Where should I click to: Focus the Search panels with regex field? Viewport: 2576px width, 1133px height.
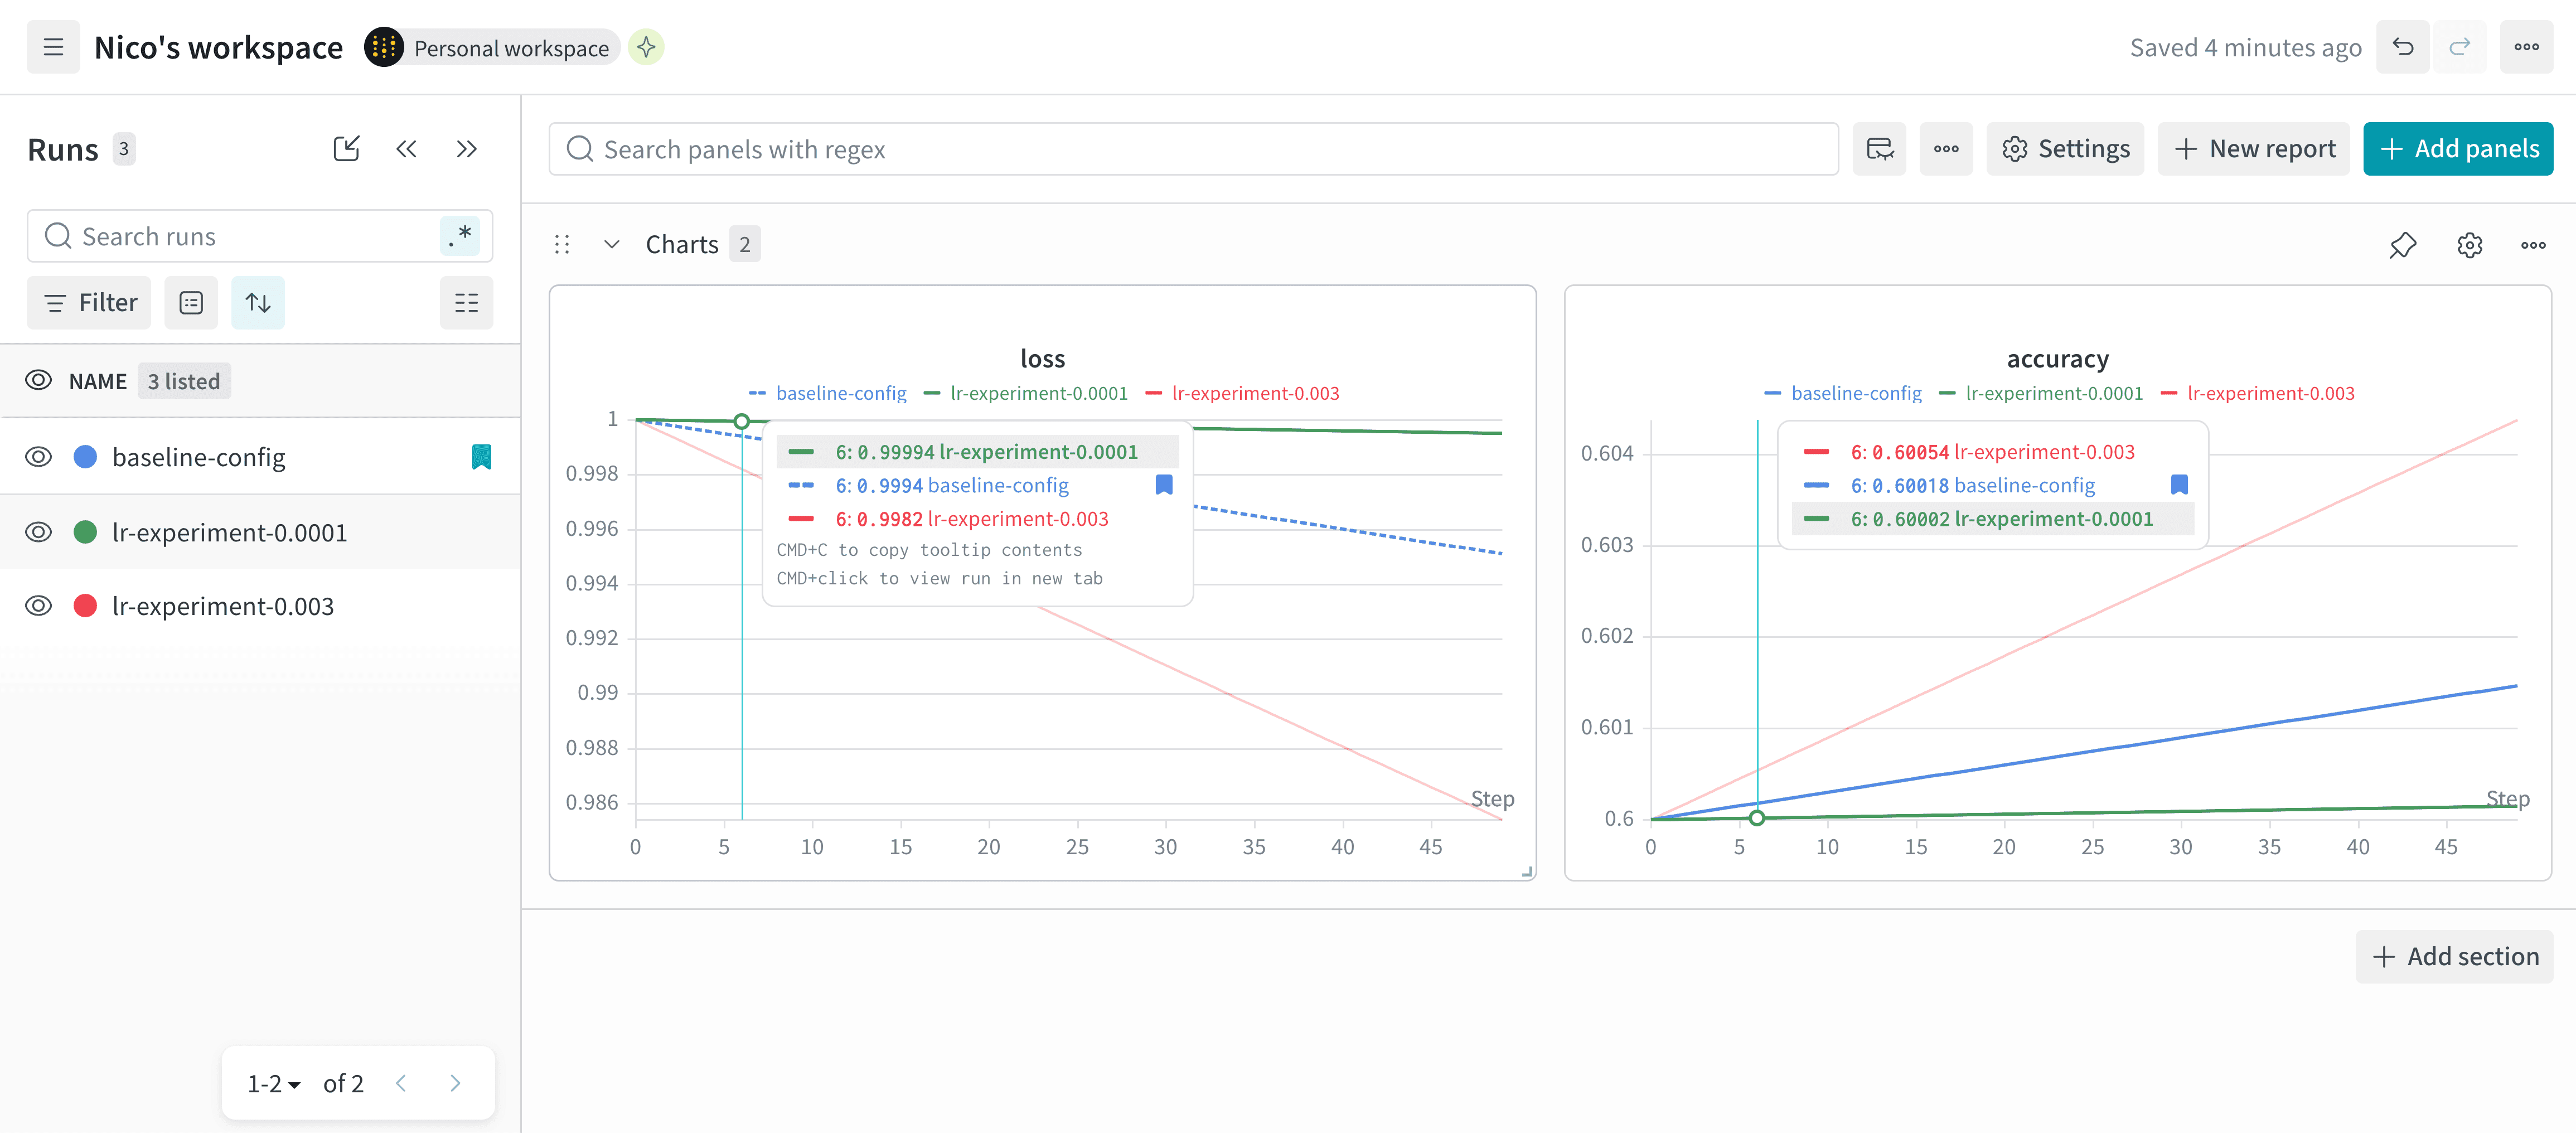(x=1194, y=149)
